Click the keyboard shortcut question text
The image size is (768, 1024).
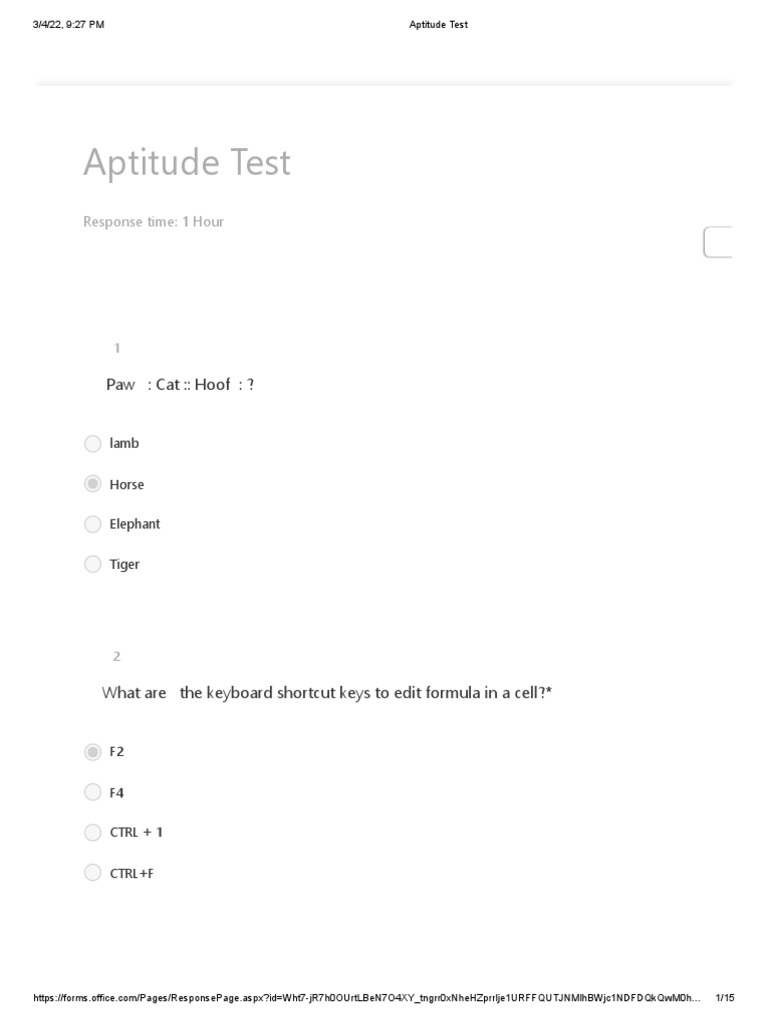326,693
